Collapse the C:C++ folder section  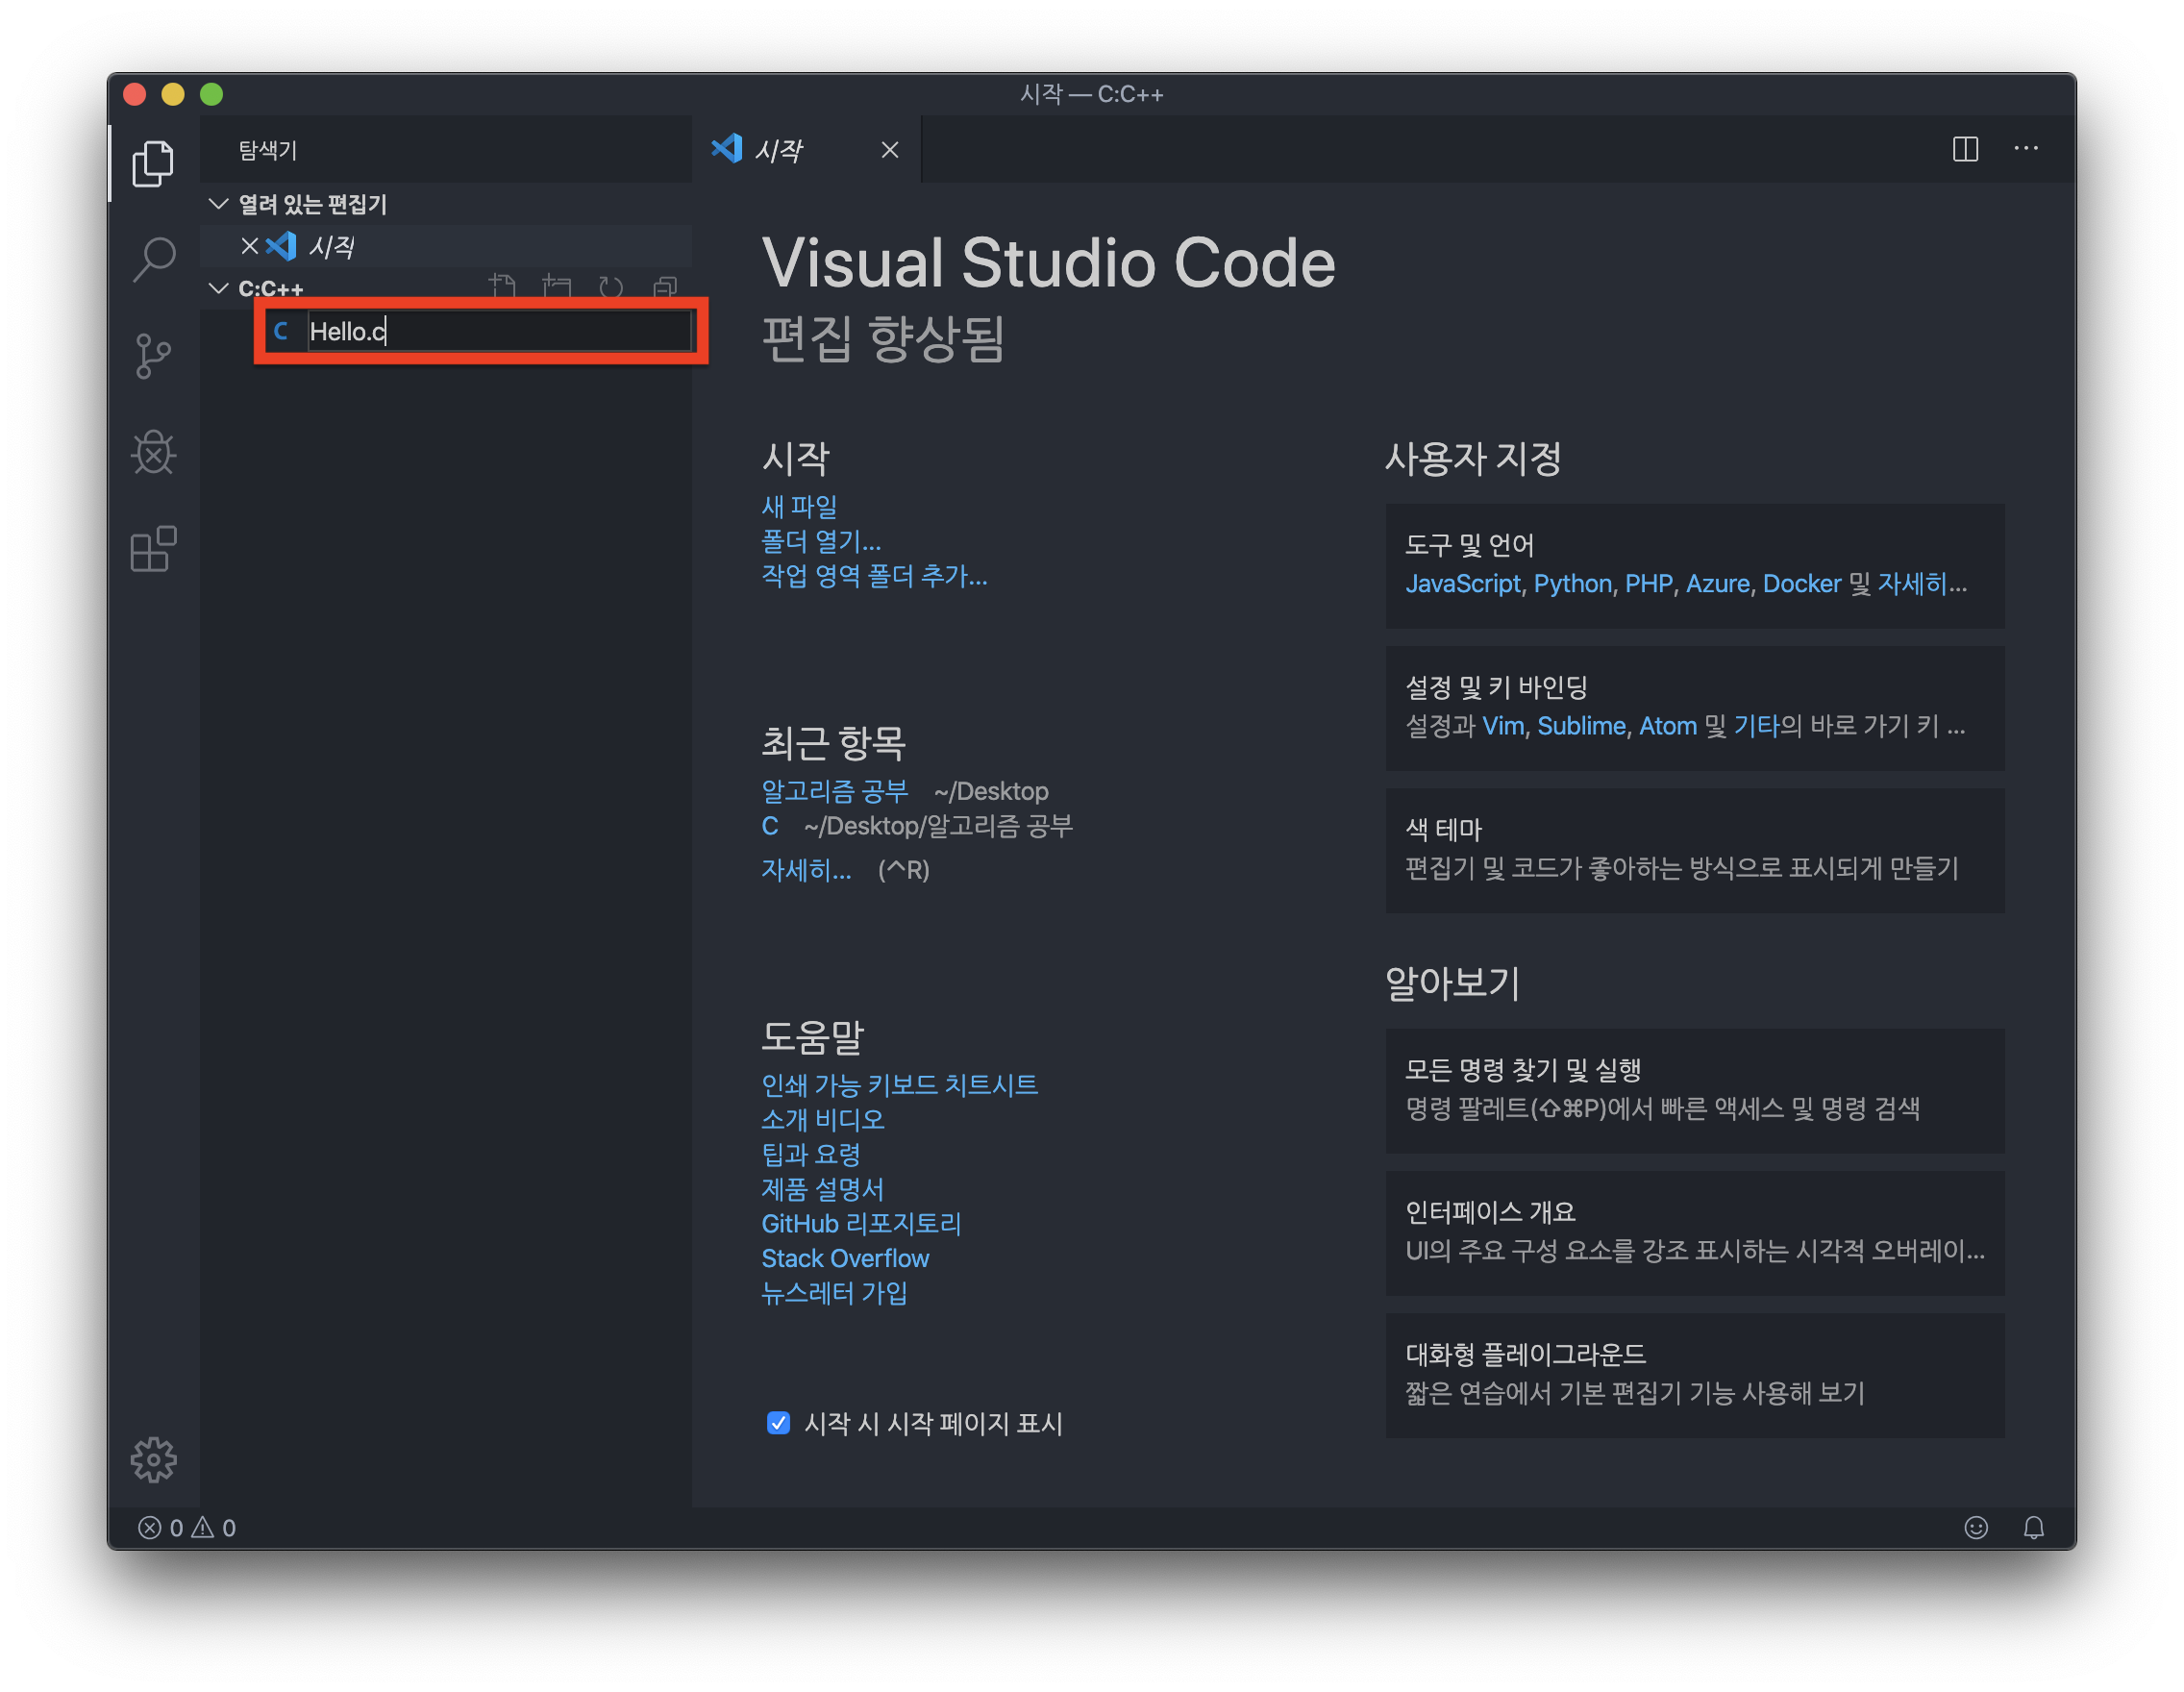click(218, 288)
